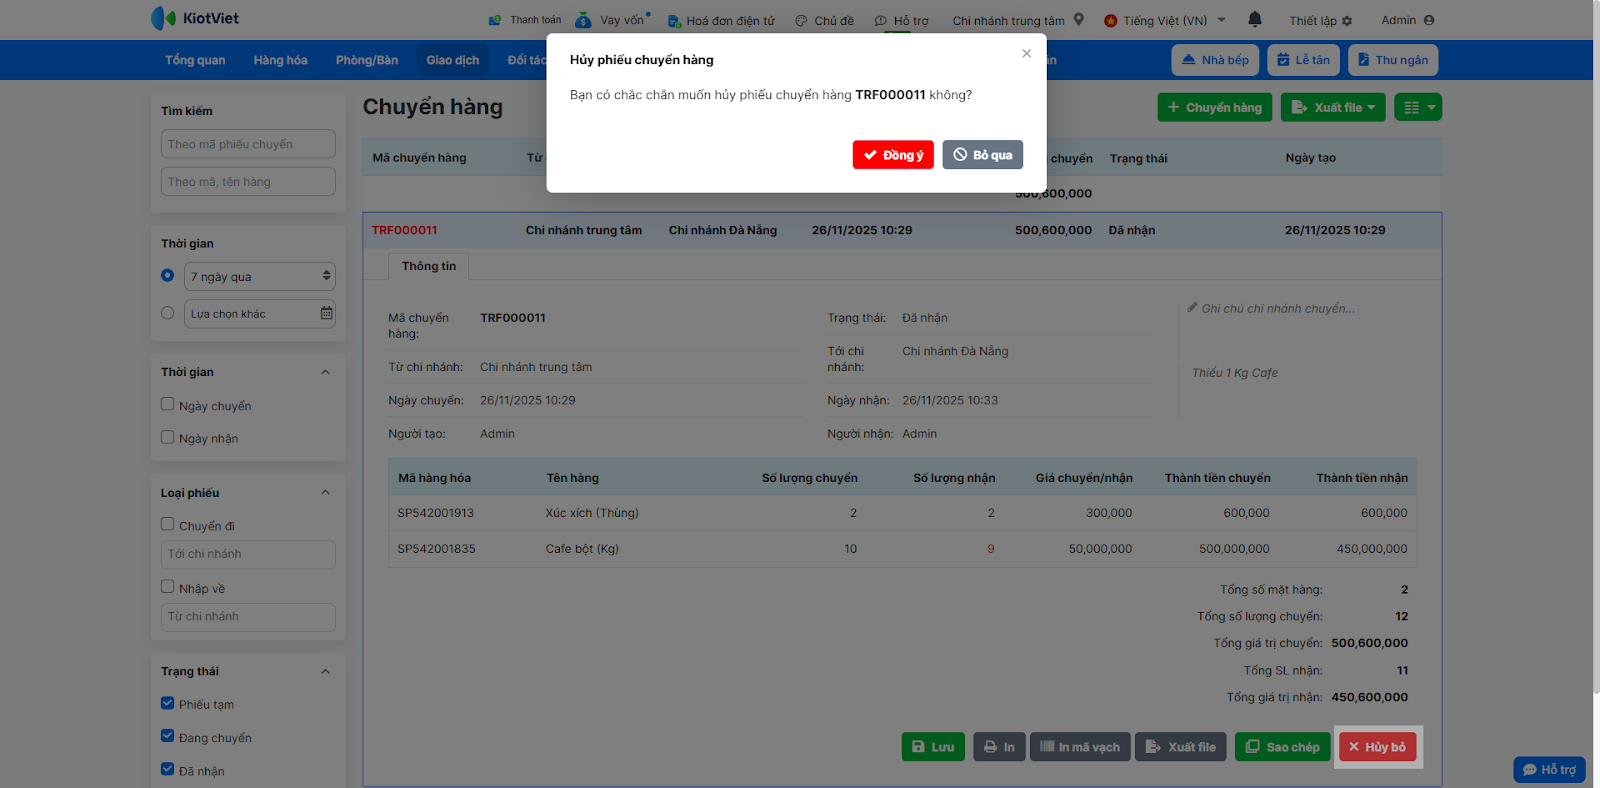Close the Hủy phiếu dialog
1600x788 pixels.
pyautogui.click(x=1026, y=53)
